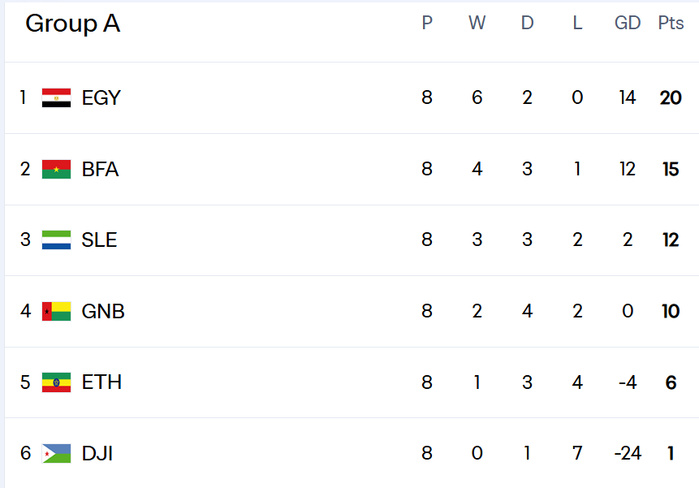Select the SLE team name
Image resolution: width=699 pixels, height=488 pixels.
coord(99,240)
